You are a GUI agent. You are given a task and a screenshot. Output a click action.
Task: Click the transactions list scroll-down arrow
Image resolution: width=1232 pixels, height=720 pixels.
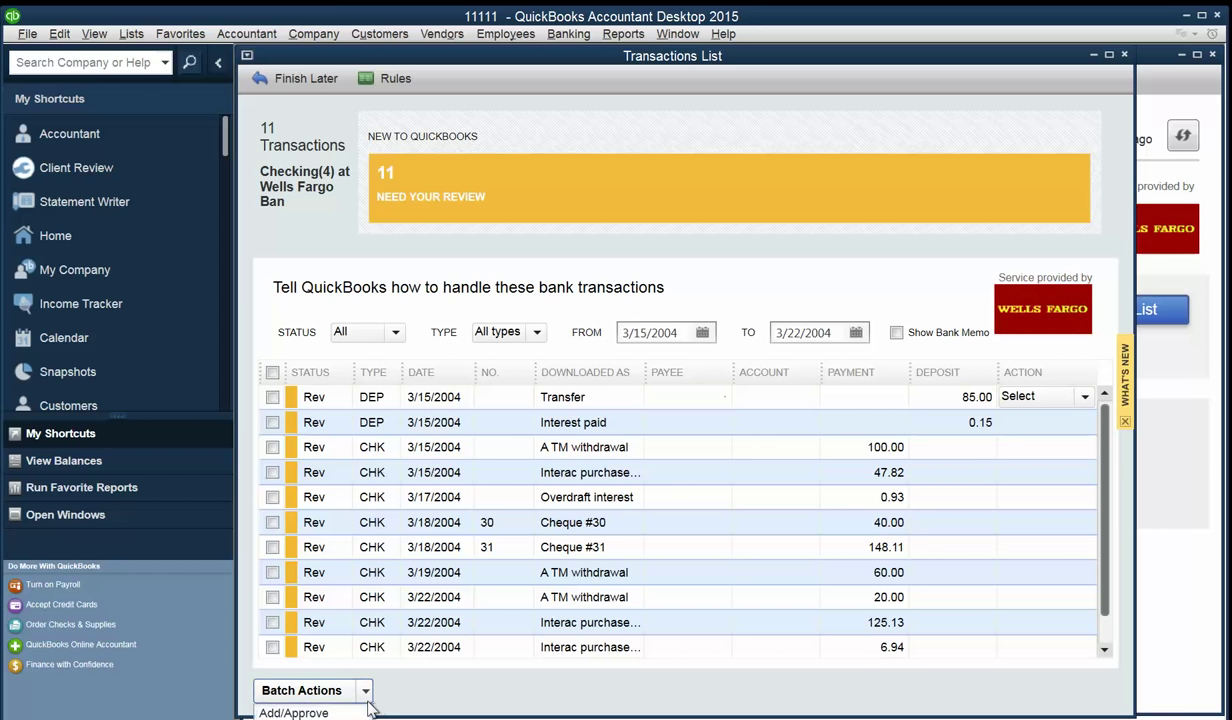tap(1104, 649)
